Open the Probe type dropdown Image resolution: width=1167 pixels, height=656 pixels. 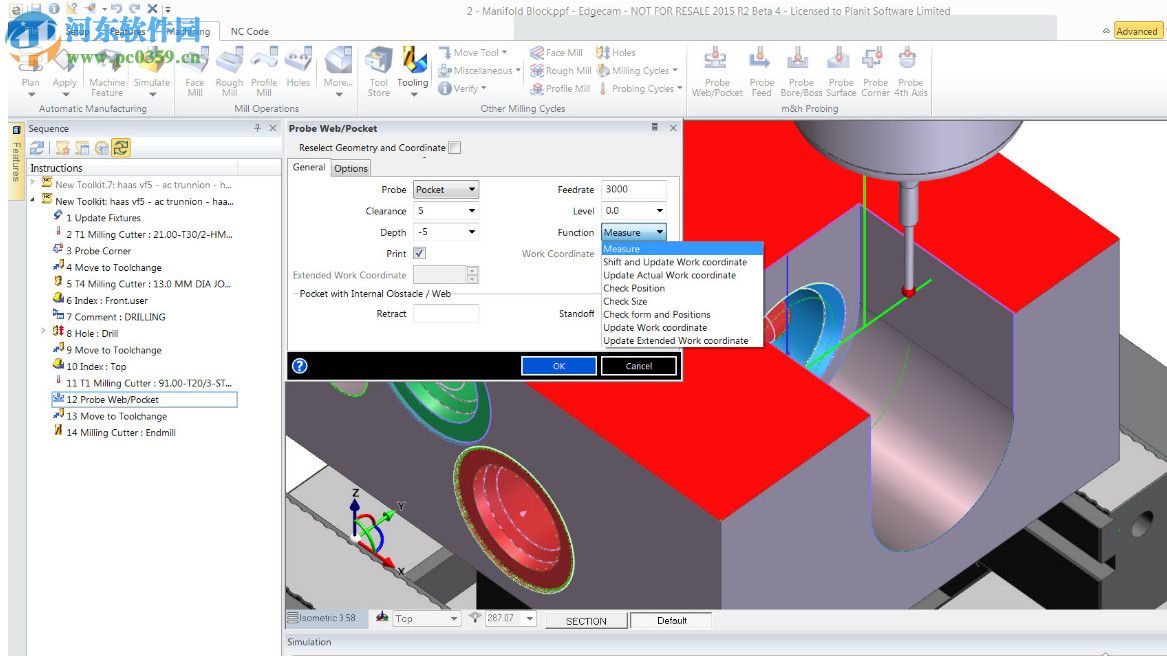pyautogui.click(x=471, y=190)
